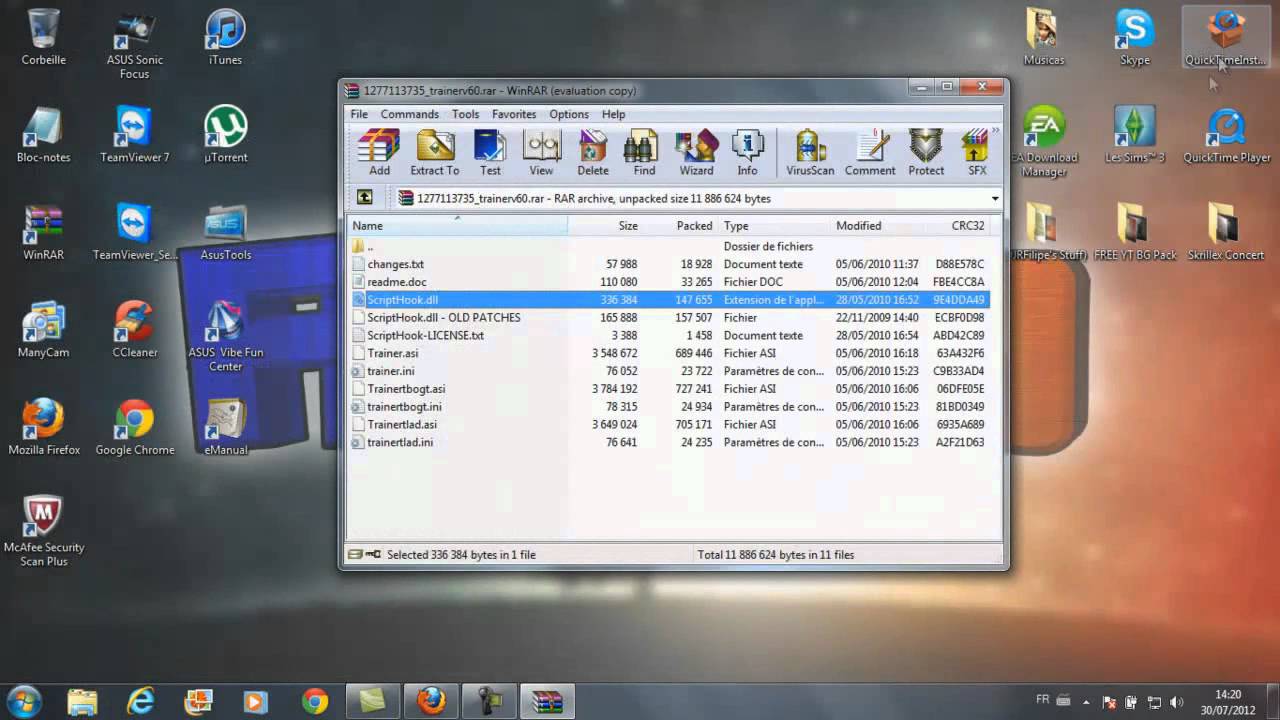Viewport: 1280px width, 720px height.
Task: Select the QuickTime Player desktop icon
Action: pos(1226,134)
